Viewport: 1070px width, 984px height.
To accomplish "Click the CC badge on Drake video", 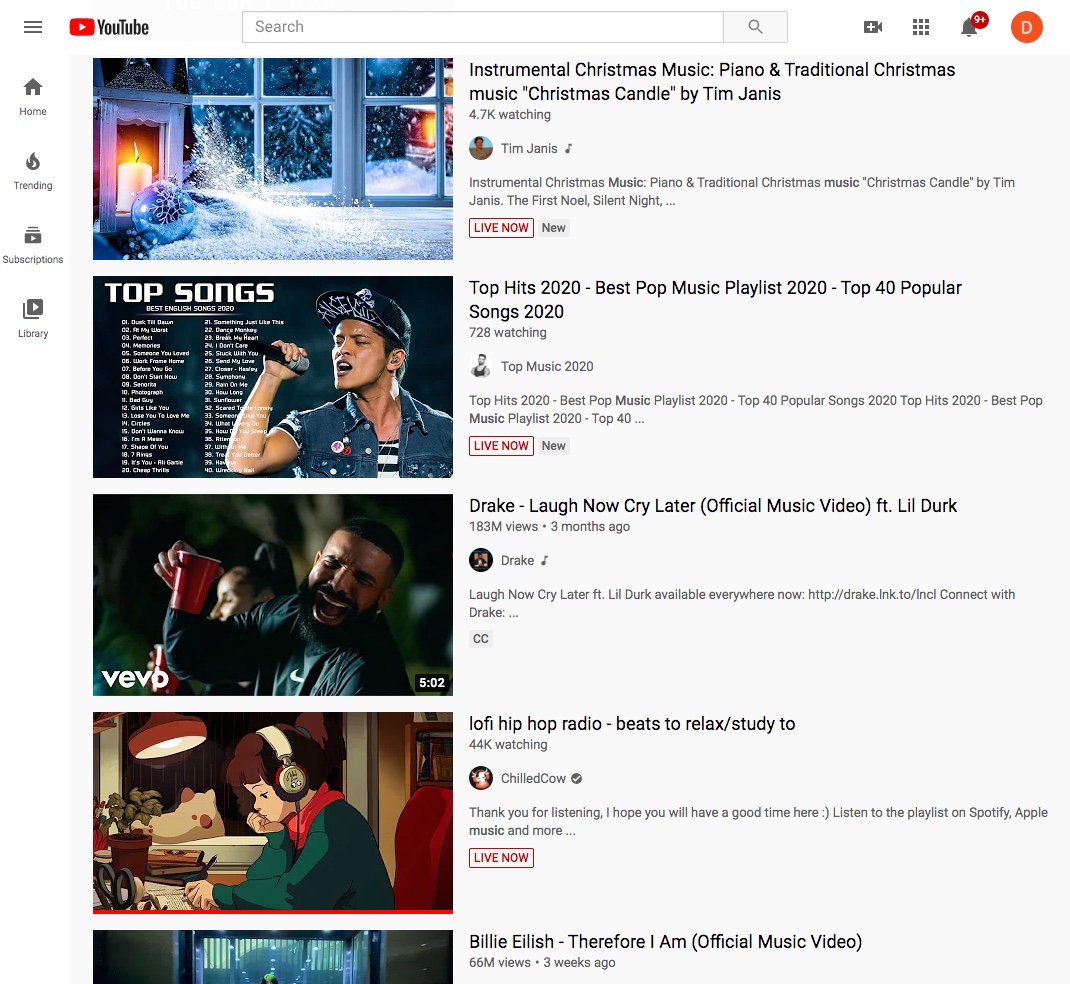I will click(x=481, y=639).
